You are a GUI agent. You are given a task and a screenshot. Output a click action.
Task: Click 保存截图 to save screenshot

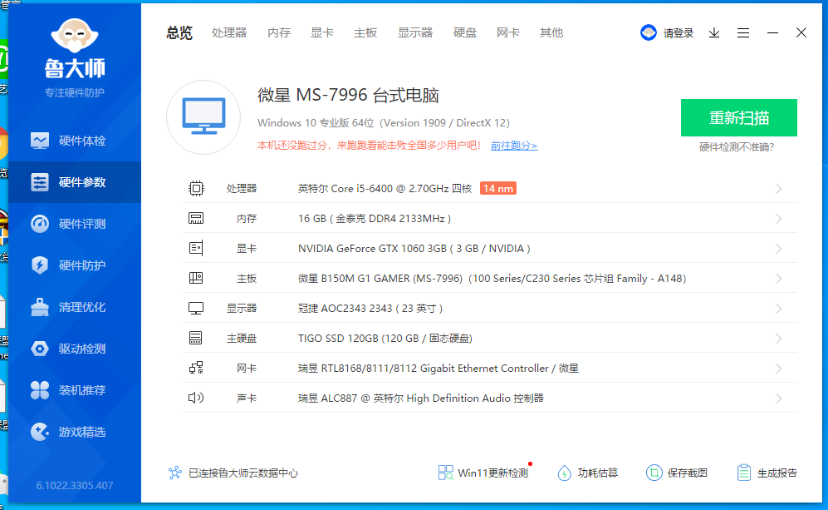[677, 473]
